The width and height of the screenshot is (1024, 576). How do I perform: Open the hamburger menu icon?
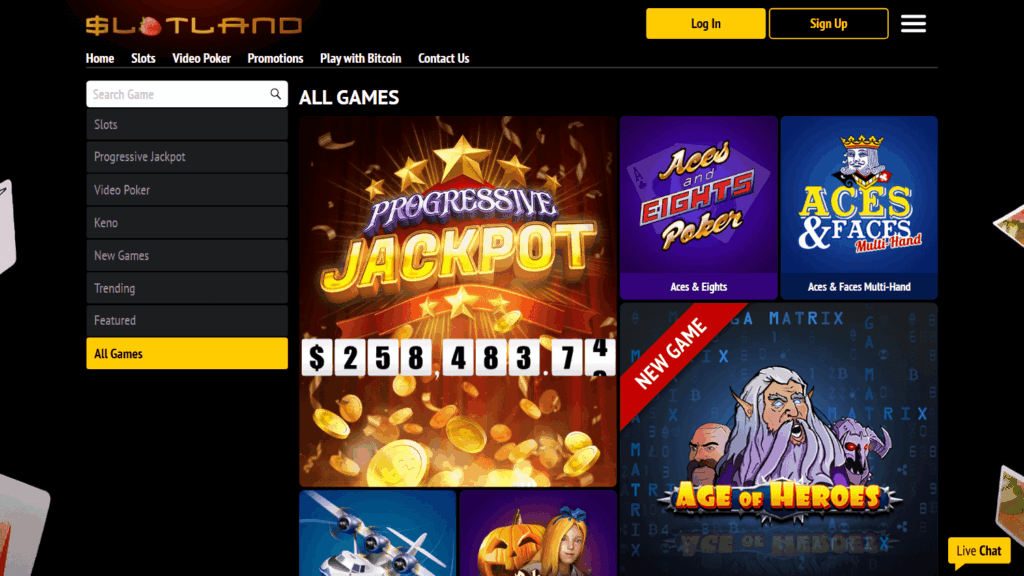(913, 24)
